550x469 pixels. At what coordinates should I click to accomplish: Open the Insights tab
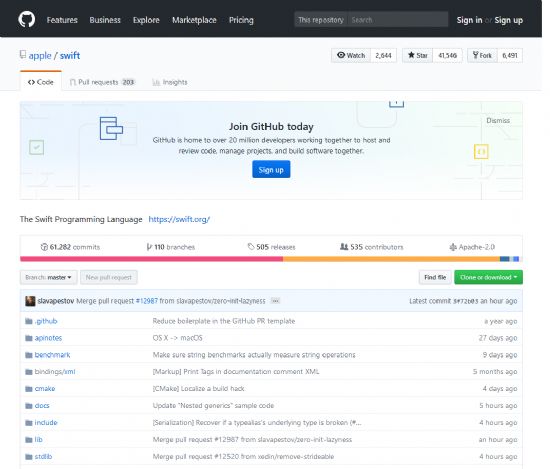tap(170, 82)
